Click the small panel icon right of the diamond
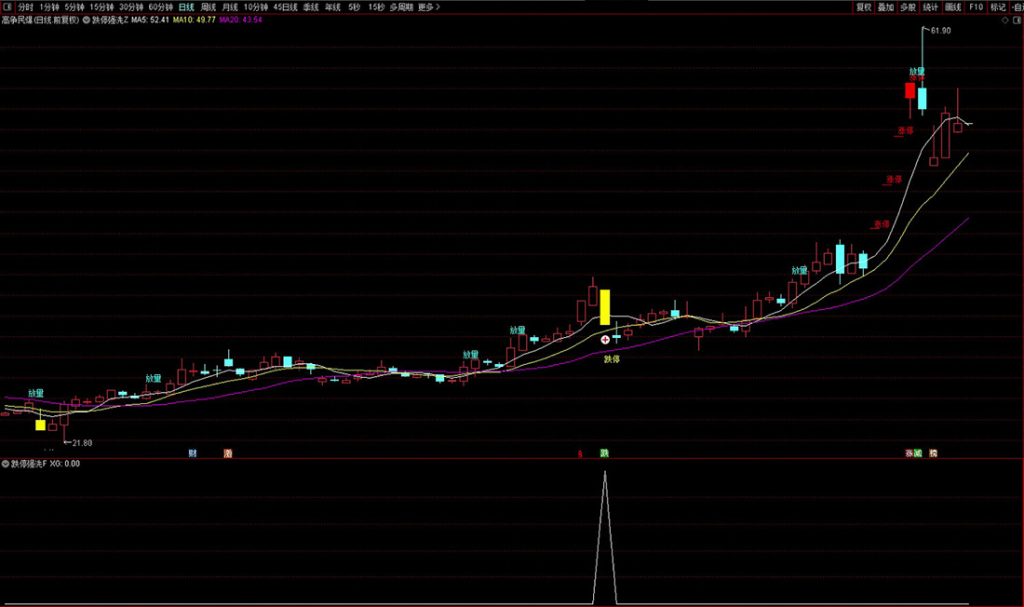This screenshot has height=607, width=1024. (x=1015, y=19)
